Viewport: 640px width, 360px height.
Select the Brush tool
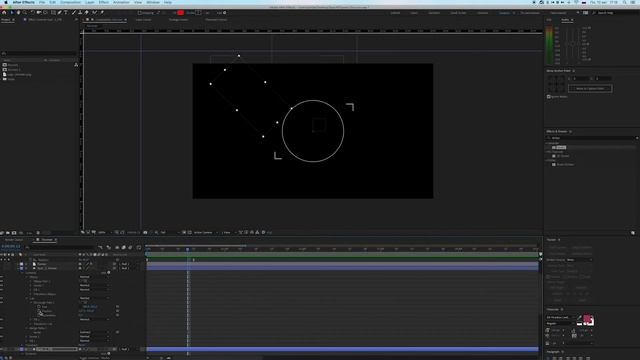[x=73, y=13]
